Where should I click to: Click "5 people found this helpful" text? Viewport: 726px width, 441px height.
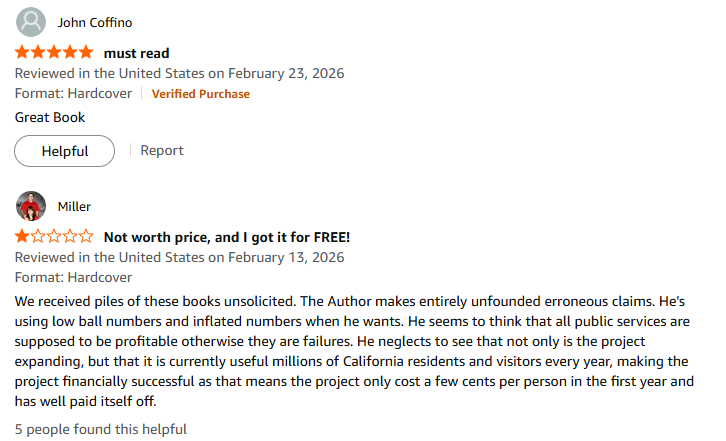101,429
